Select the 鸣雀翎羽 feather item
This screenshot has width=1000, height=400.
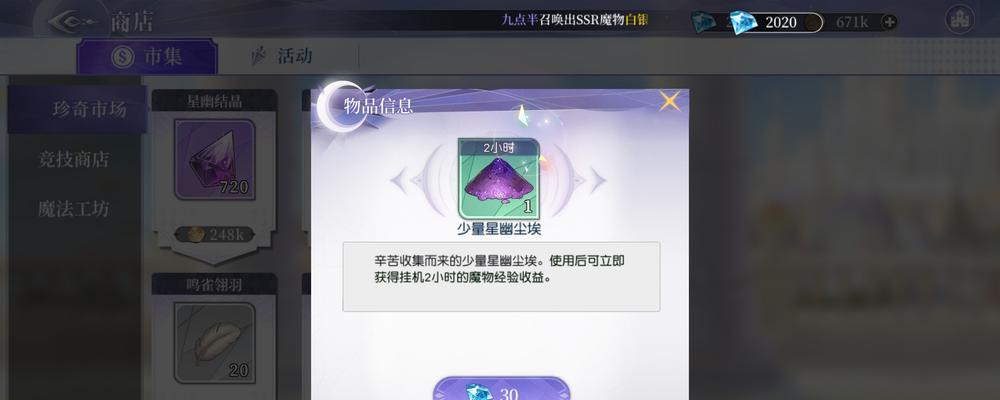pyautogui.click(x=214, y=343)
